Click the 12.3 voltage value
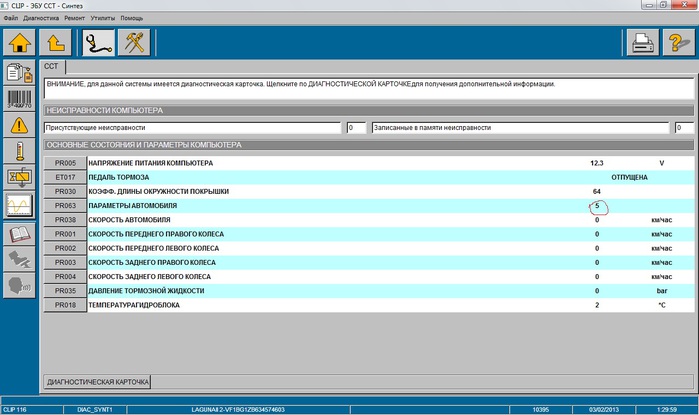 click(x=596, y=163)
